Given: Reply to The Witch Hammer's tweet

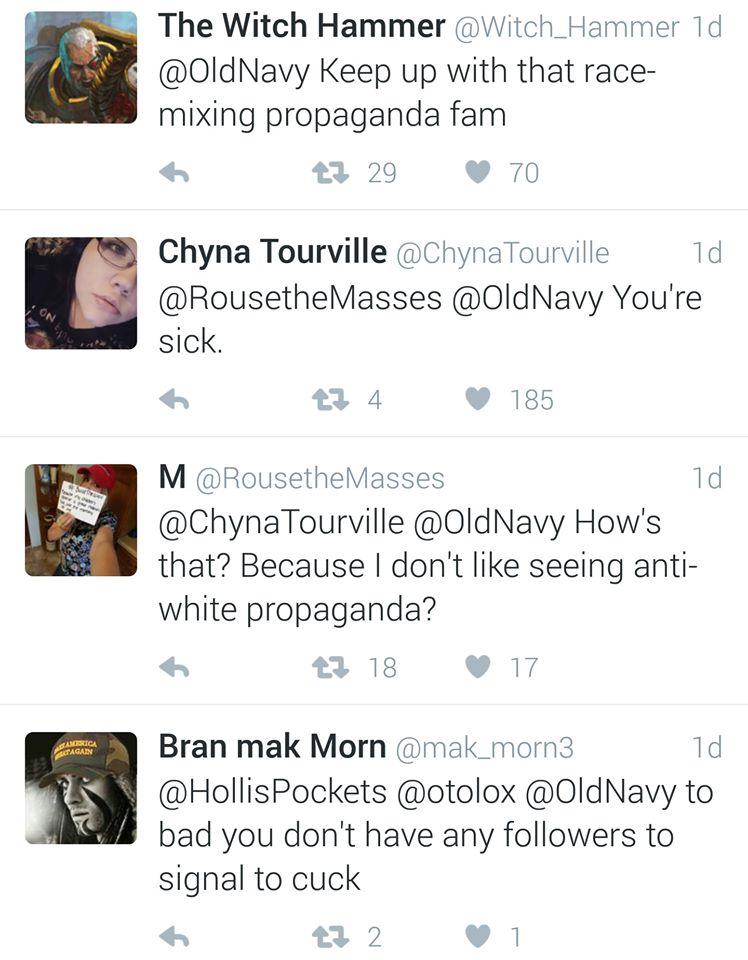Looking at the screenshot, I should 175,173.
